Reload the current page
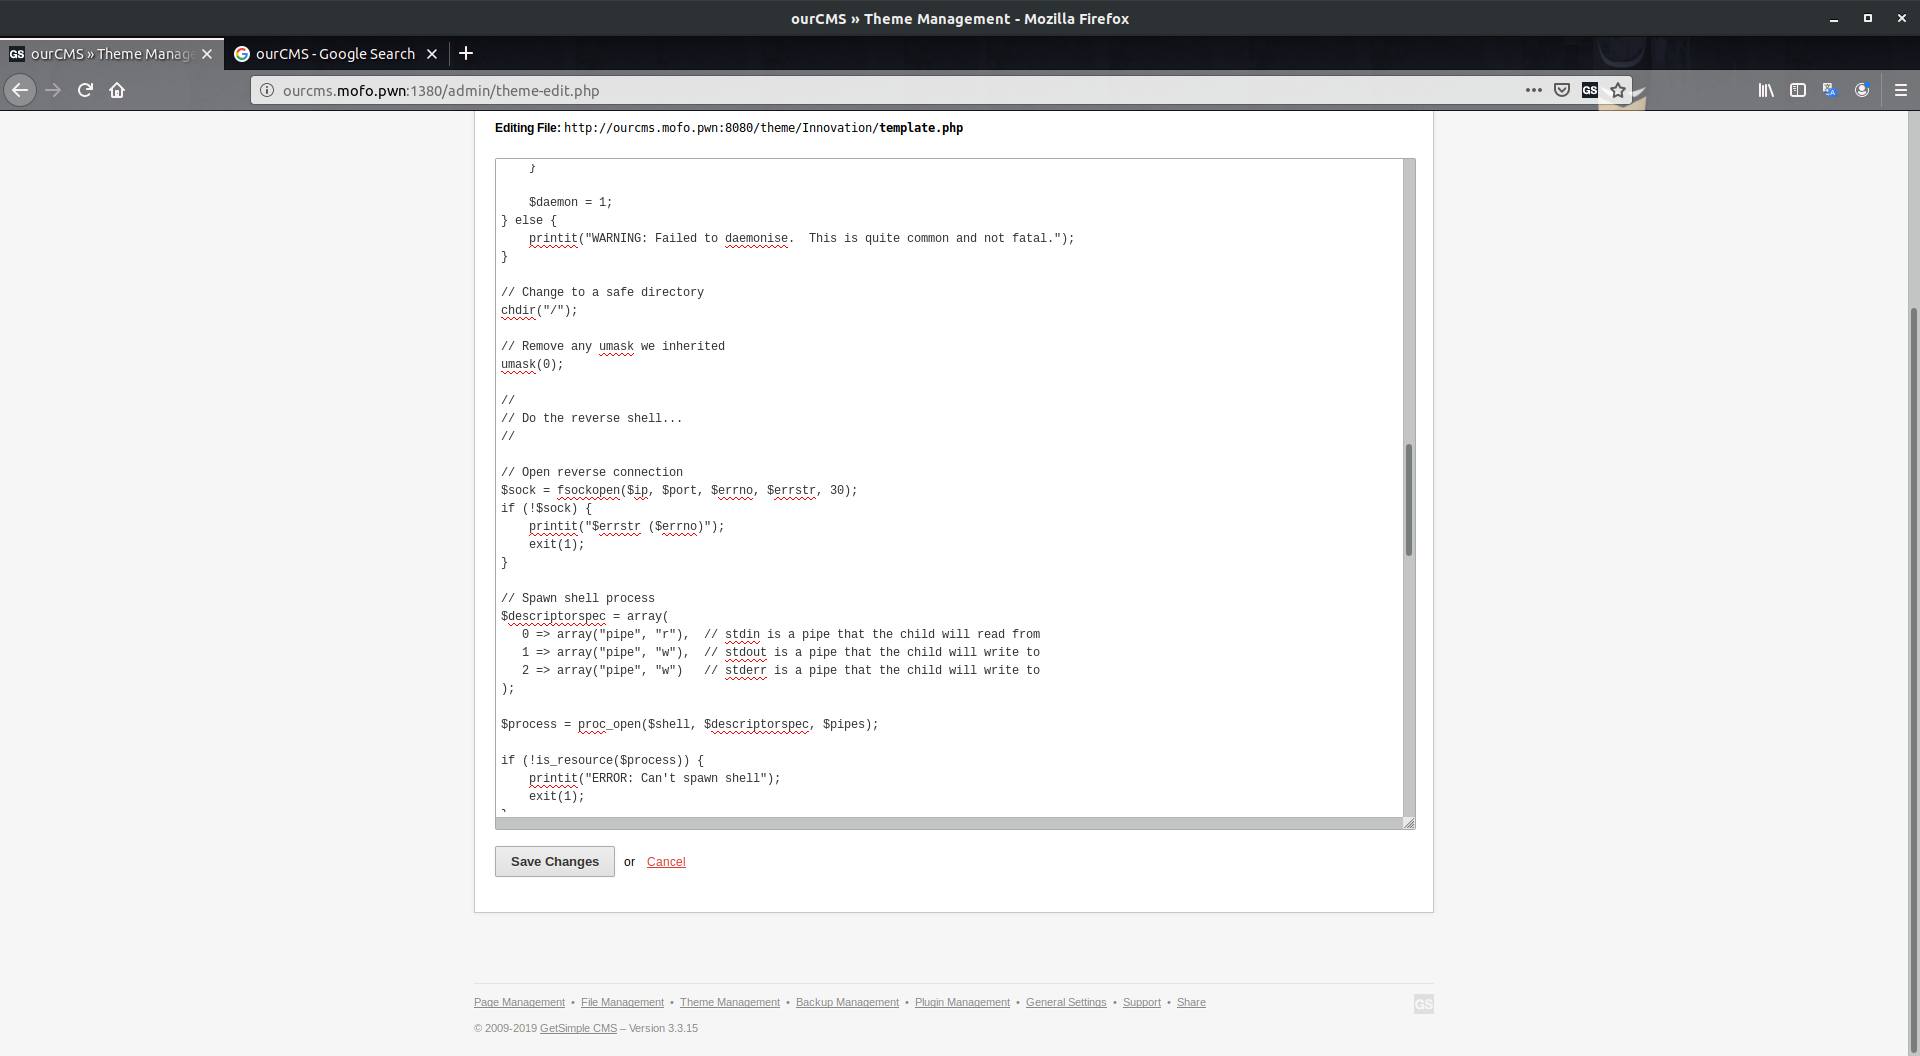 85,90
